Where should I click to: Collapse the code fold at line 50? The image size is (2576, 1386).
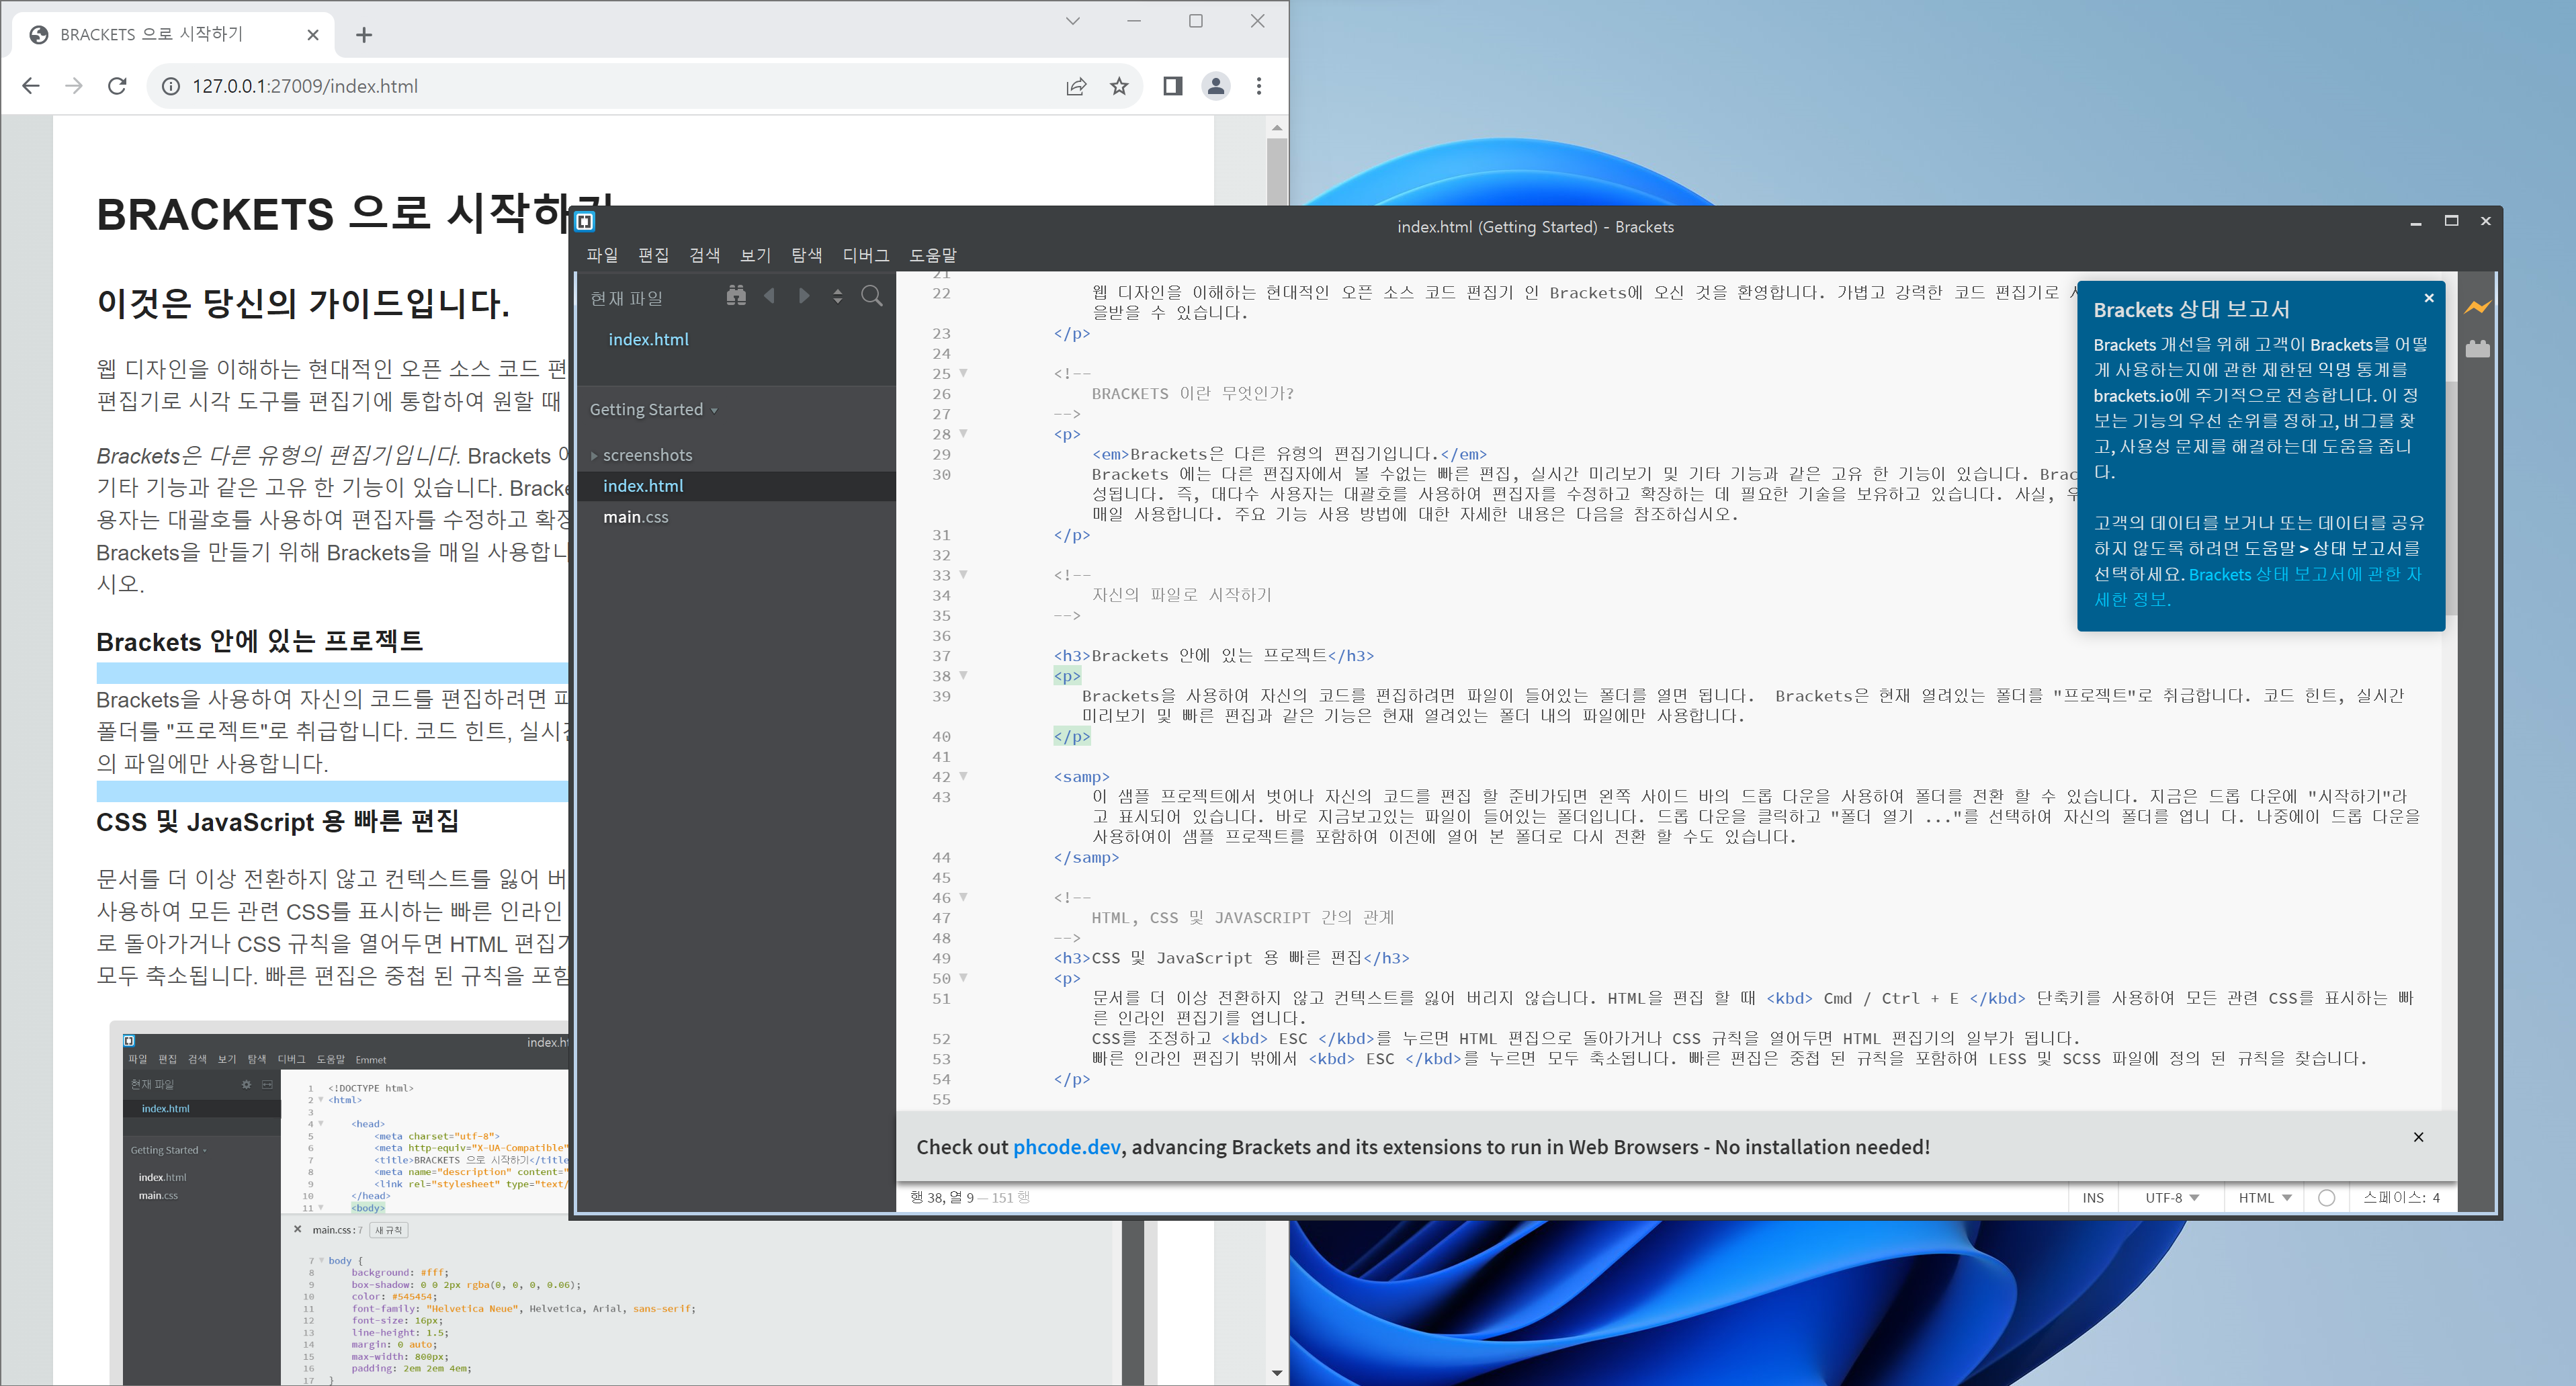pyautogui.click(x=964, y=978)
